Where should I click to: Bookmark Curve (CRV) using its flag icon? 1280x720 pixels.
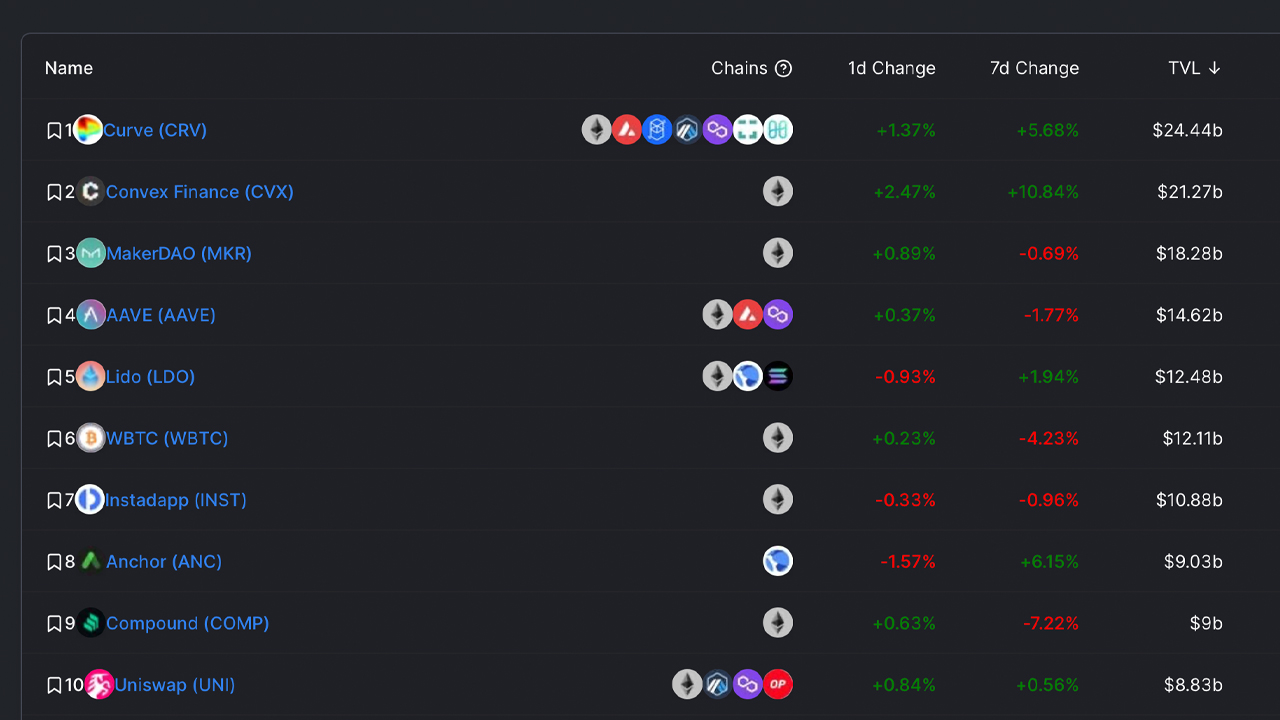click(54, 129)
